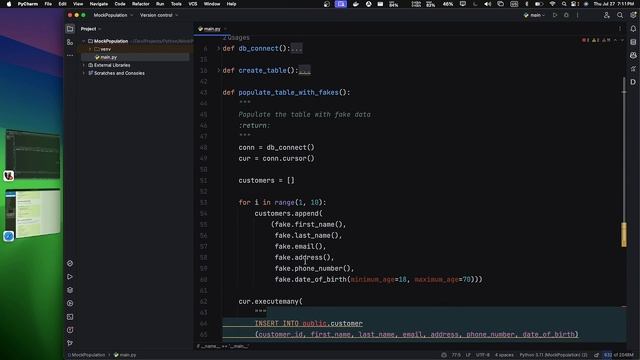Open the main run configuration dropdown
The width and height of the screenshot is (640, 360).
534,15
